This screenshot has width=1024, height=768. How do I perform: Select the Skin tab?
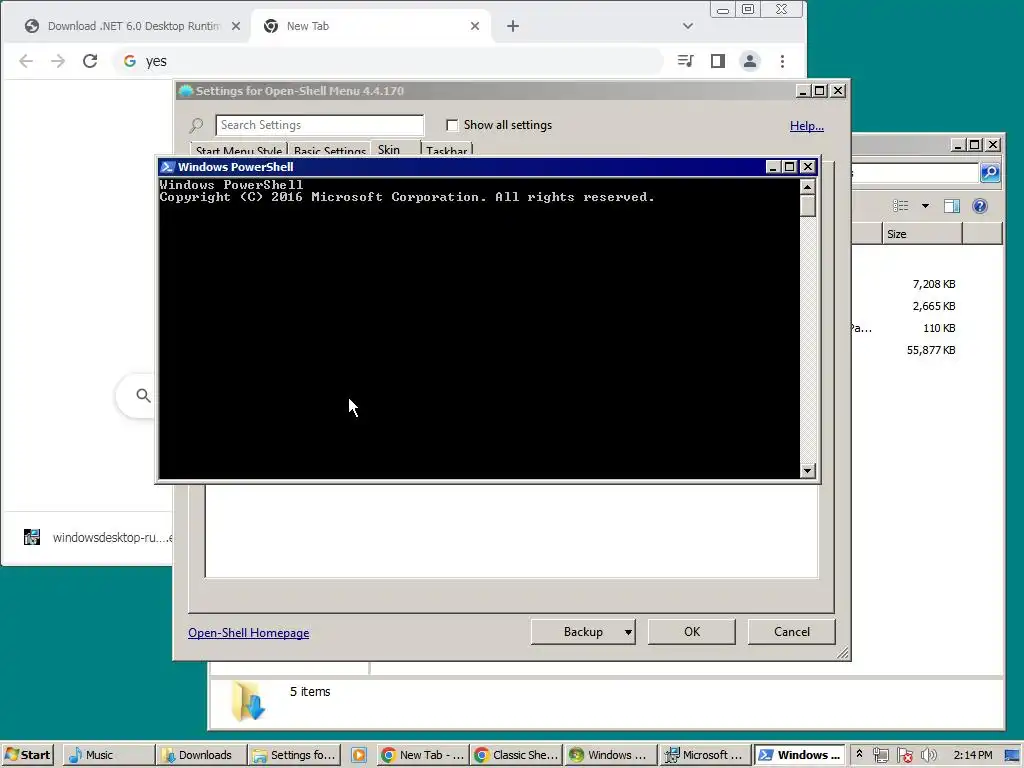tap(395, 149)
